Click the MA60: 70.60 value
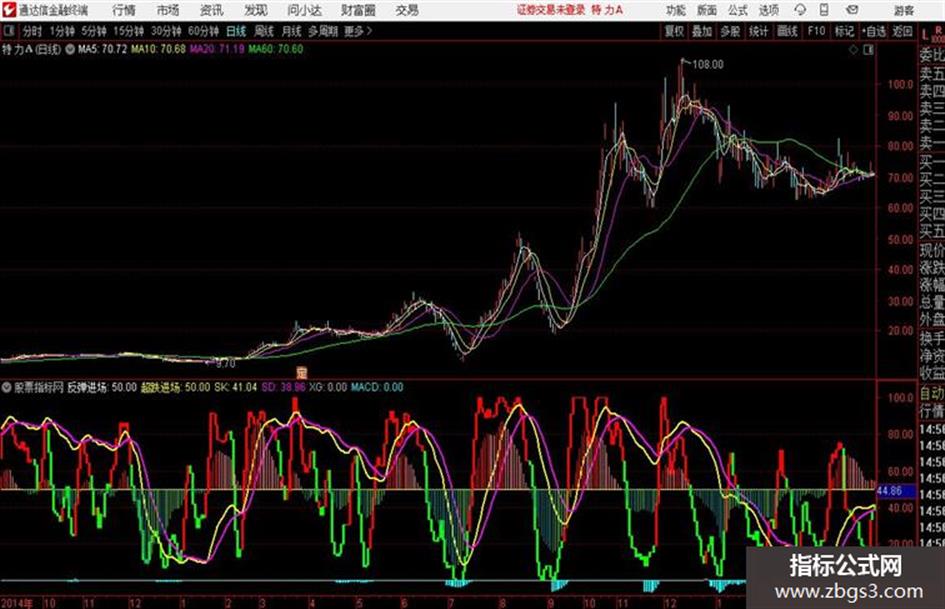The image size is (945, 609). click(276, 49)
